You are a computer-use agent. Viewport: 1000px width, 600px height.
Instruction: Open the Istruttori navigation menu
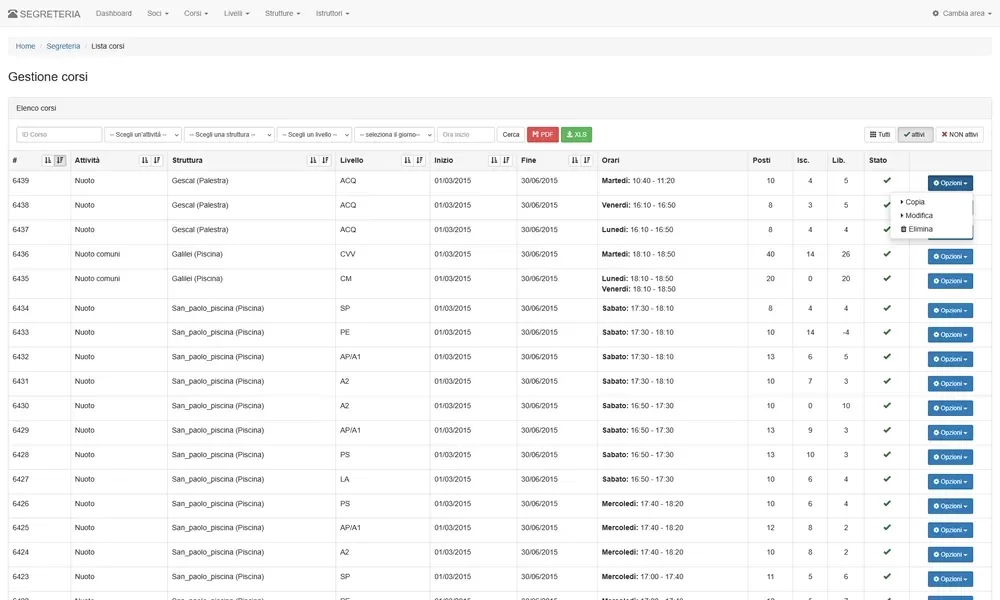[x=332, y=13]
